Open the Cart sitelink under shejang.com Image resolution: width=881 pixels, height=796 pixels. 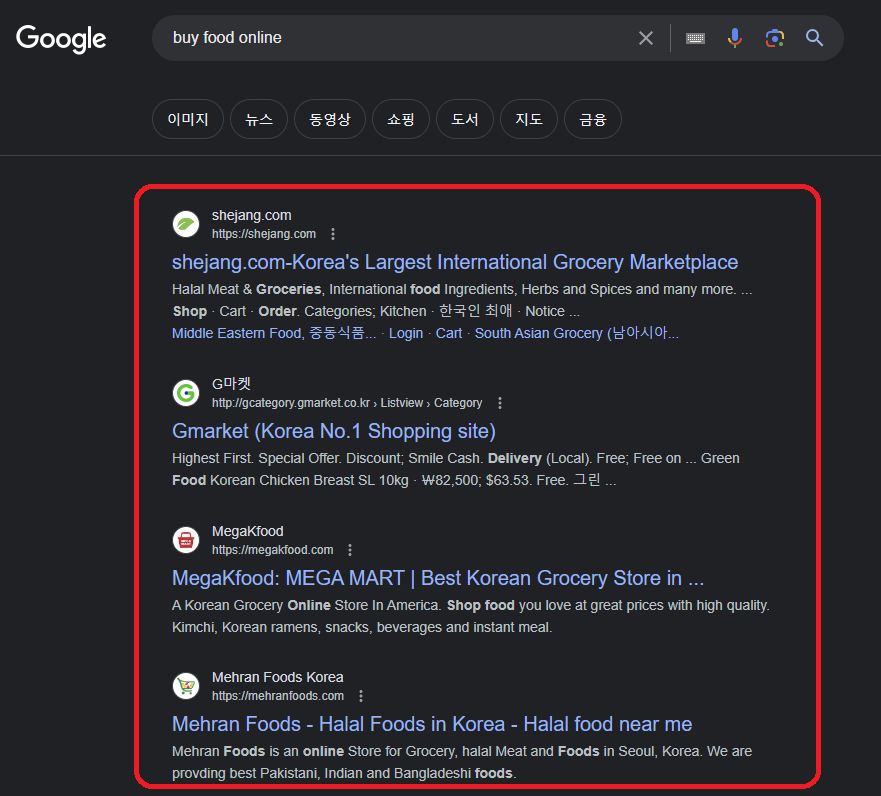tap(449, 333)
